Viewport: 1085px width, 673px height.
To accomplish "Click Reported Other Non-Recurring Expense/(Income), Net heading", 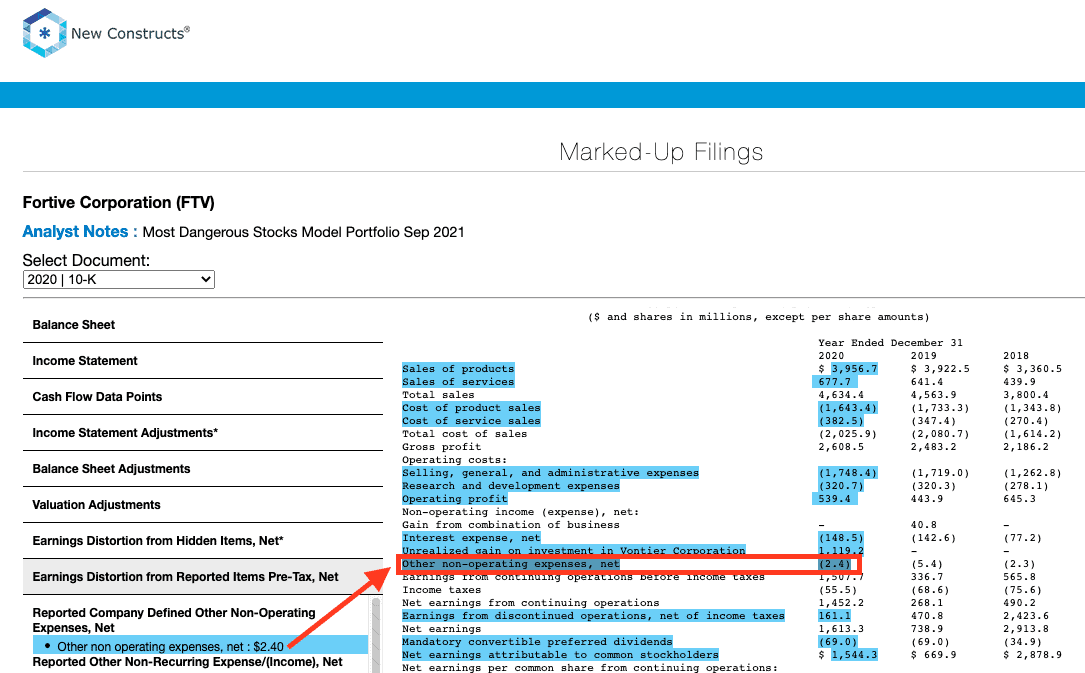I will (188, 662).
